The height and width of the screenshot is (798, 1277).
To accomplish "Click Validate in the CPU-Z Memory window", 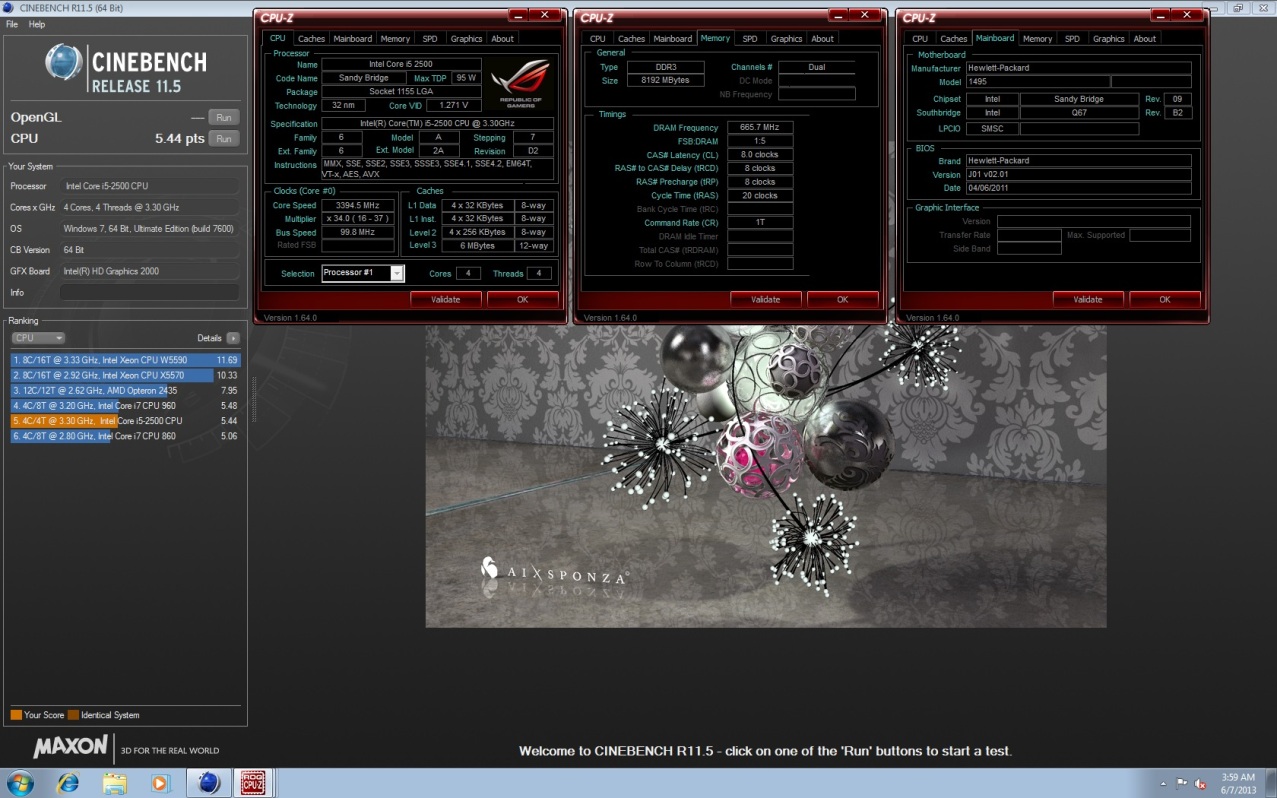I will click(765, 299).
